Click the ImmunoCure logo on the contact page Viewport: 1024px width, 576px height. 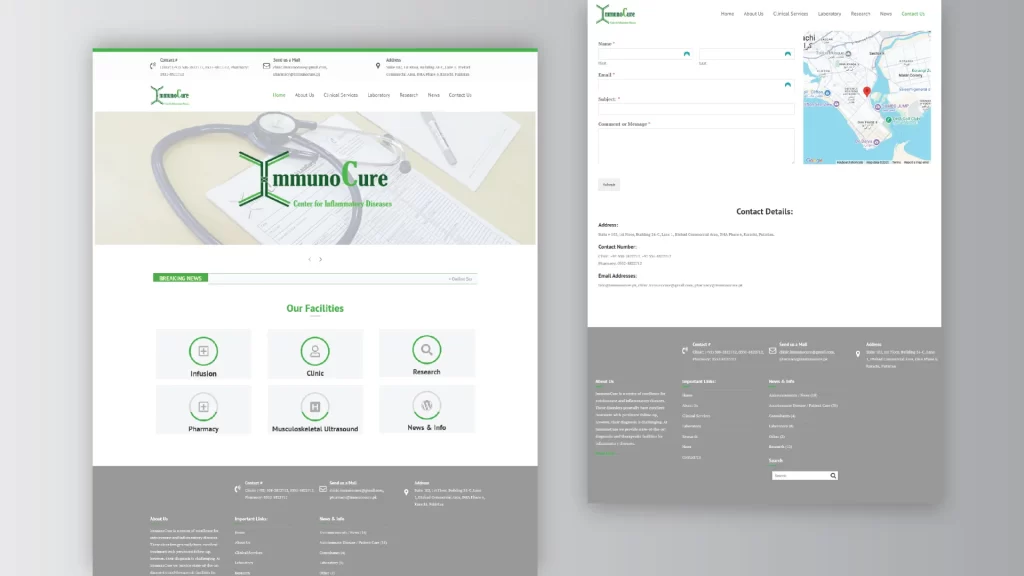617,14
